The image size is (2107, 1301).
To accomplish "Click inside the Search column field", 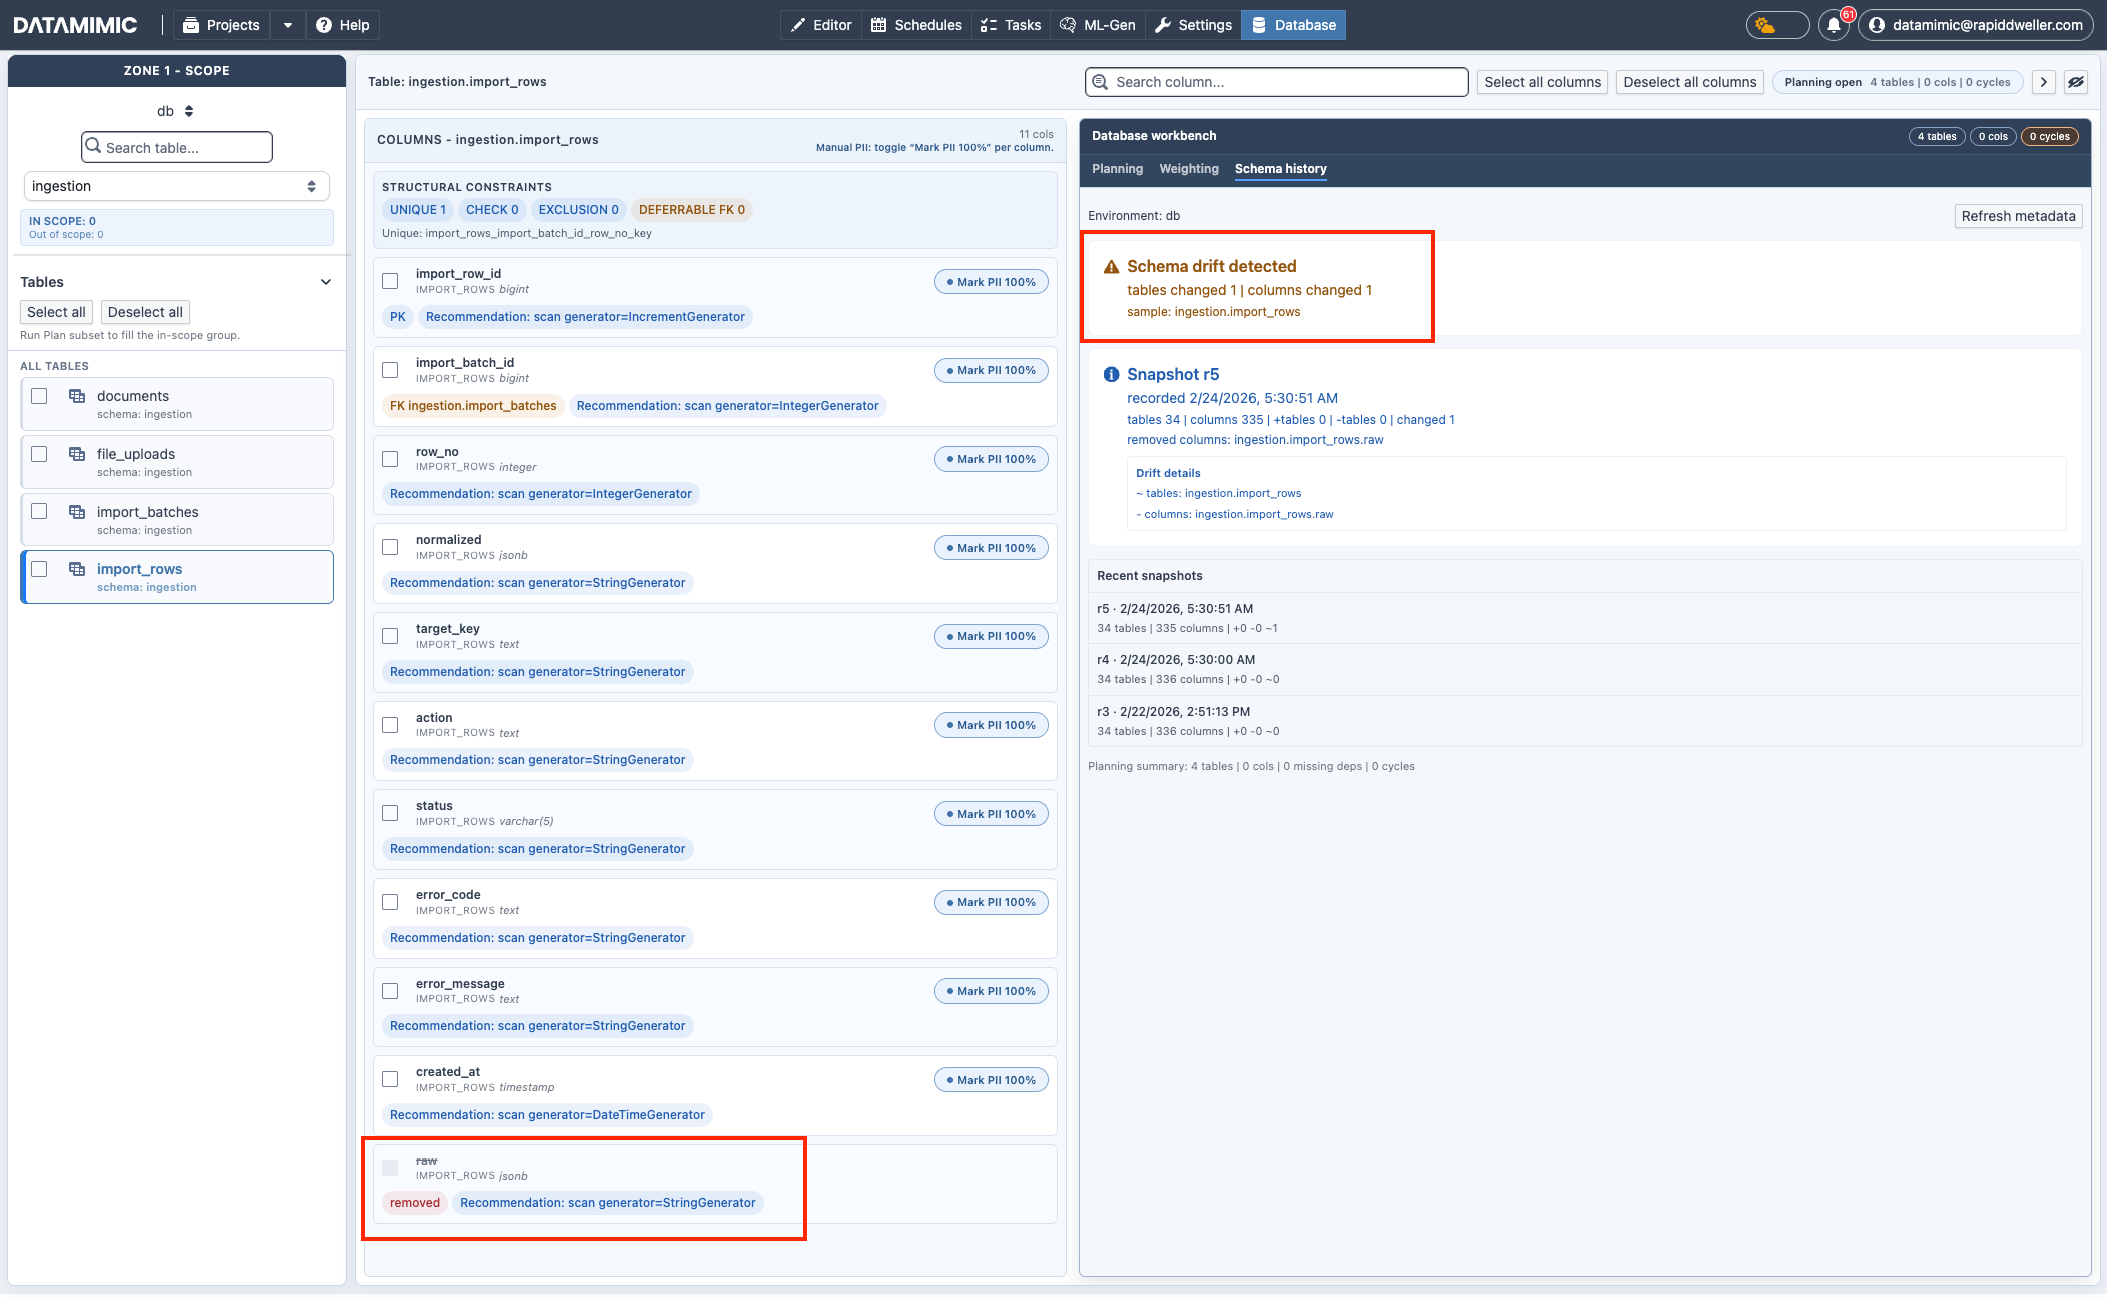I will tap(1277, 82).
